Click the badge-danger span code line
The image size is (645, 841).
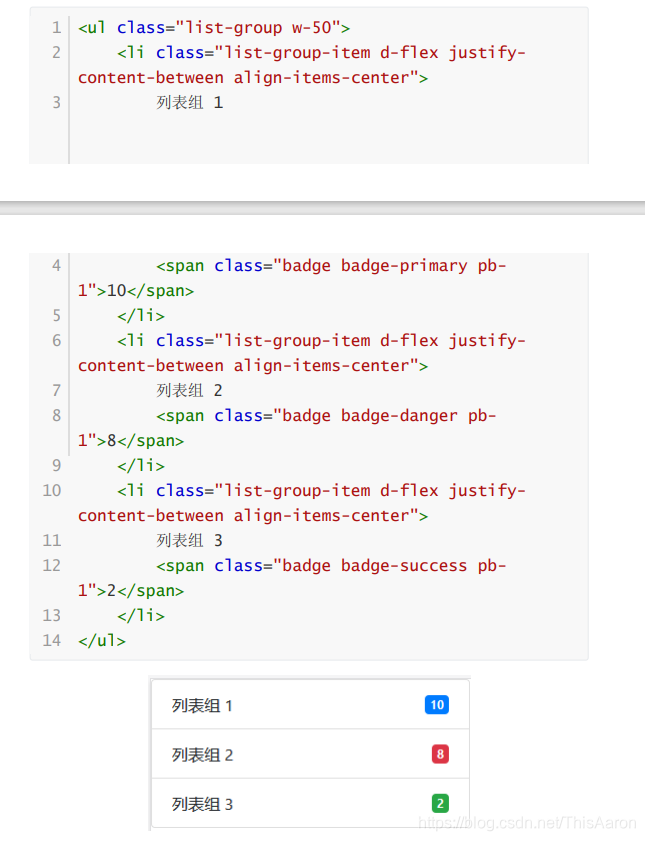[x=287, y=428]
